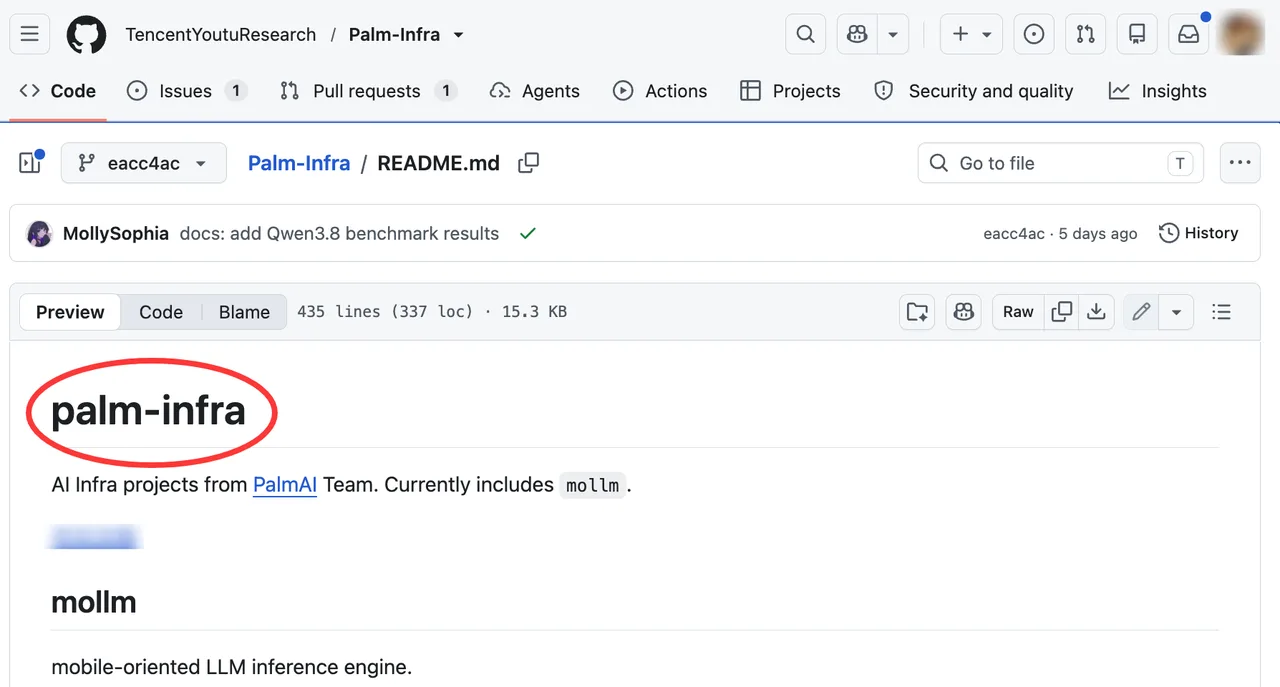Expand the file tree side panel
This screenshot has height=687, width=1280.
click(x=30, y=163)
